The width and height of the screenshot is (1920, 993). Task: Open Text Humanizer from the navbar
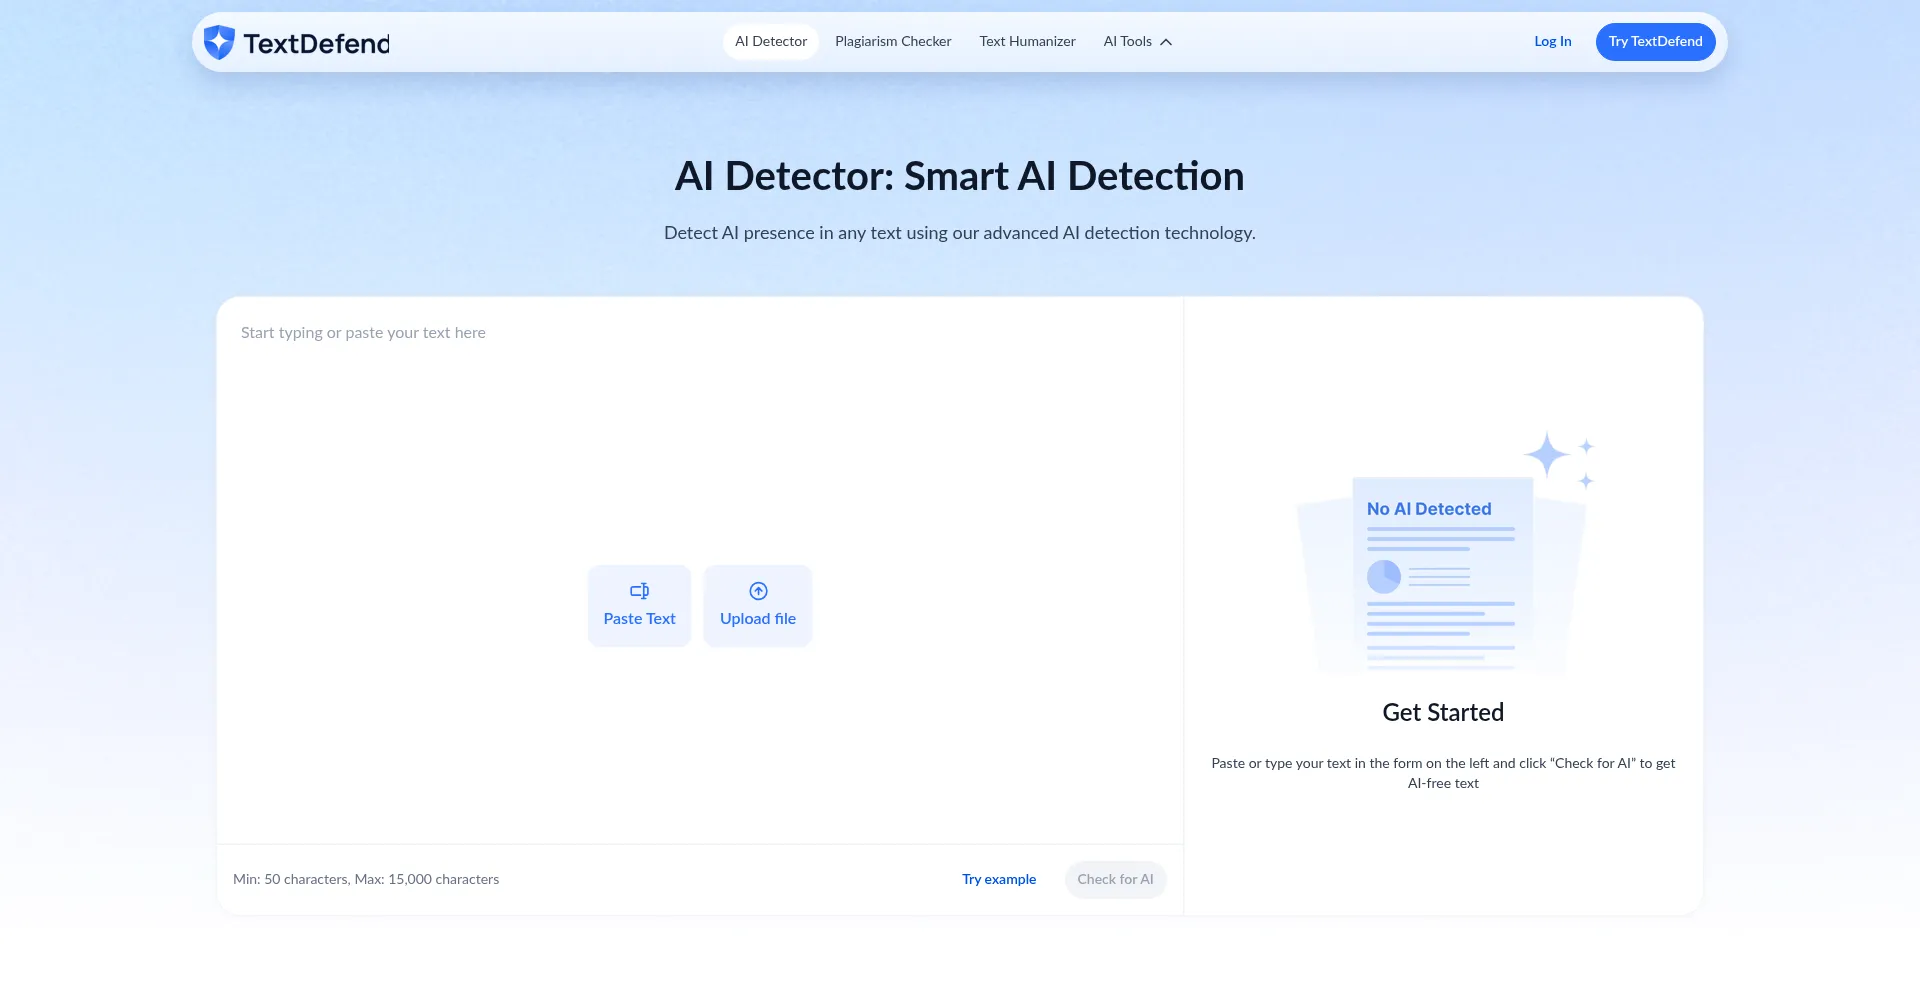click(1027, 42)
